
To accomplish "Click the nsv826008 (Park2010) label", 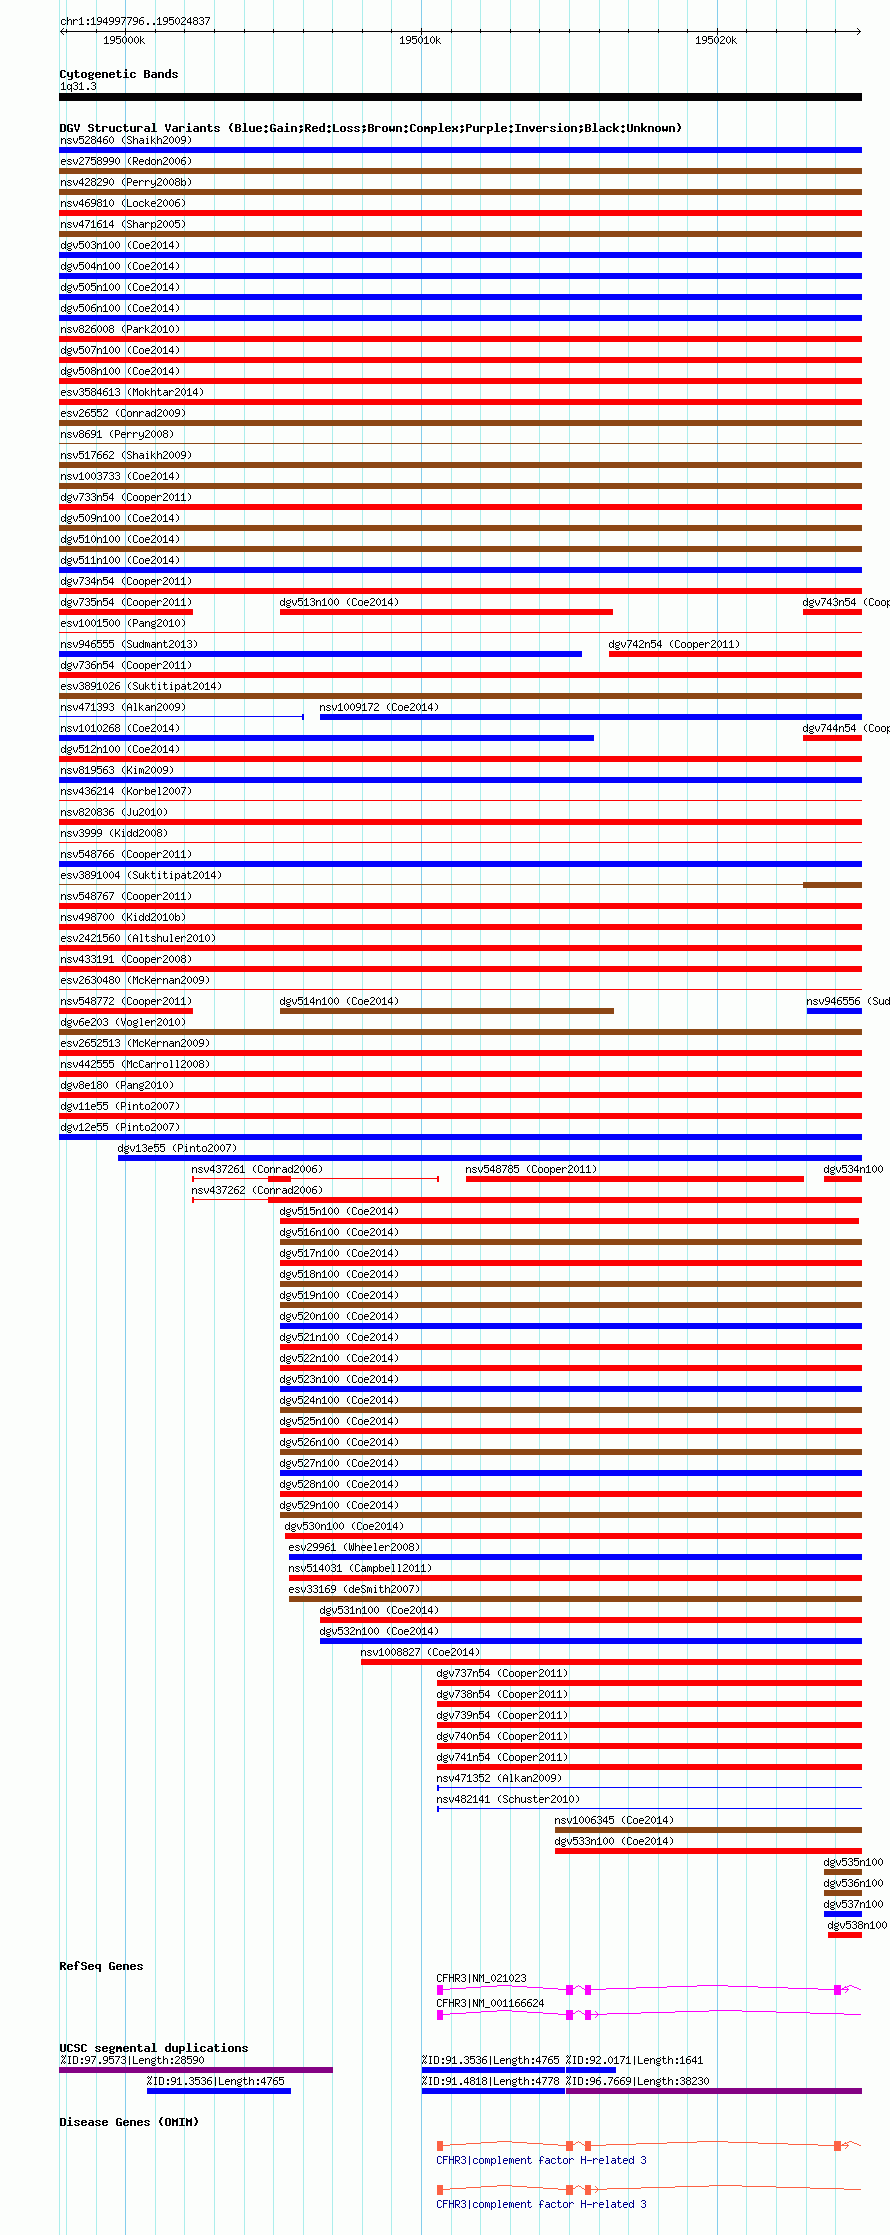I will (119, 329).
